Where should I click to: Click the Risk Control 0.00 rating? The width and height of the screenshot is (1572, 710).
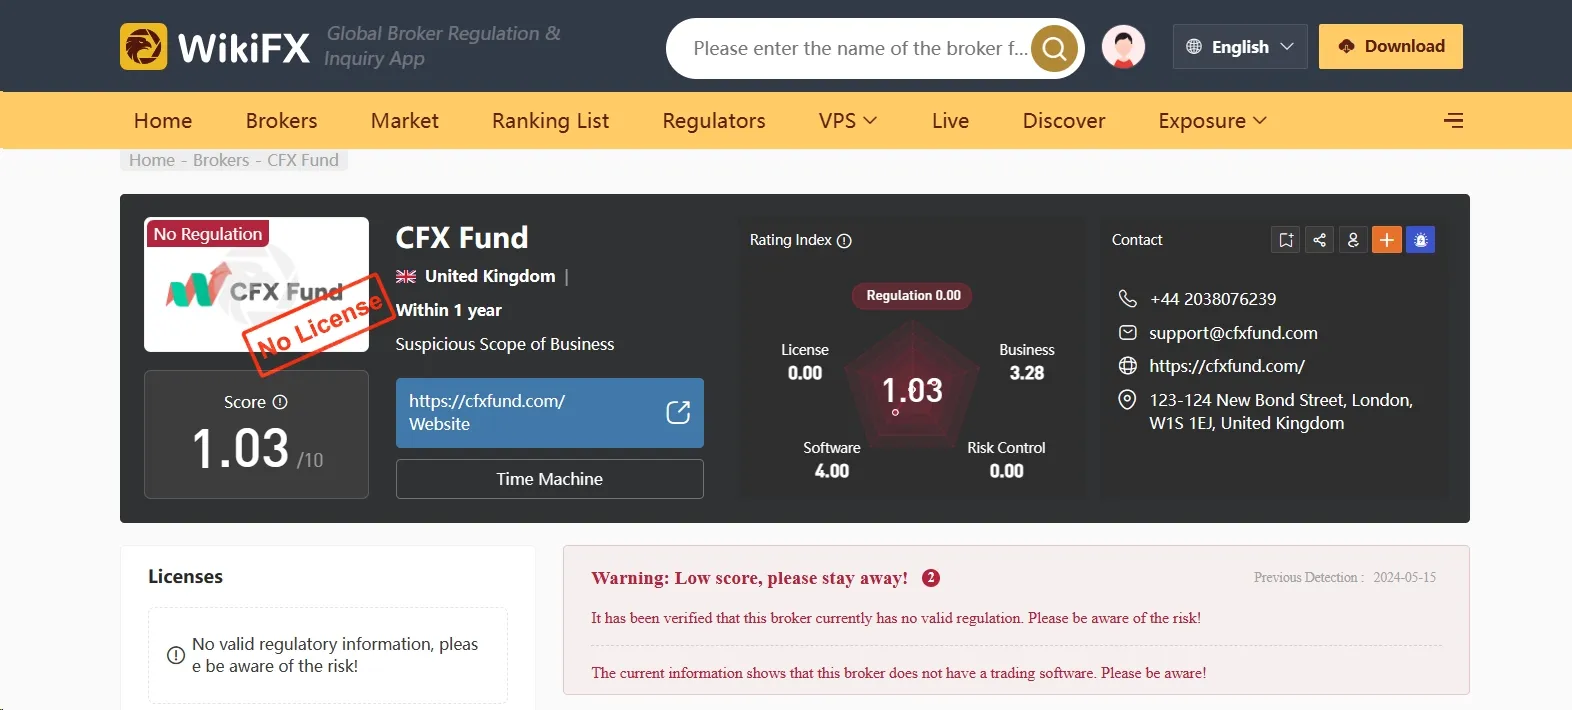1006,460
